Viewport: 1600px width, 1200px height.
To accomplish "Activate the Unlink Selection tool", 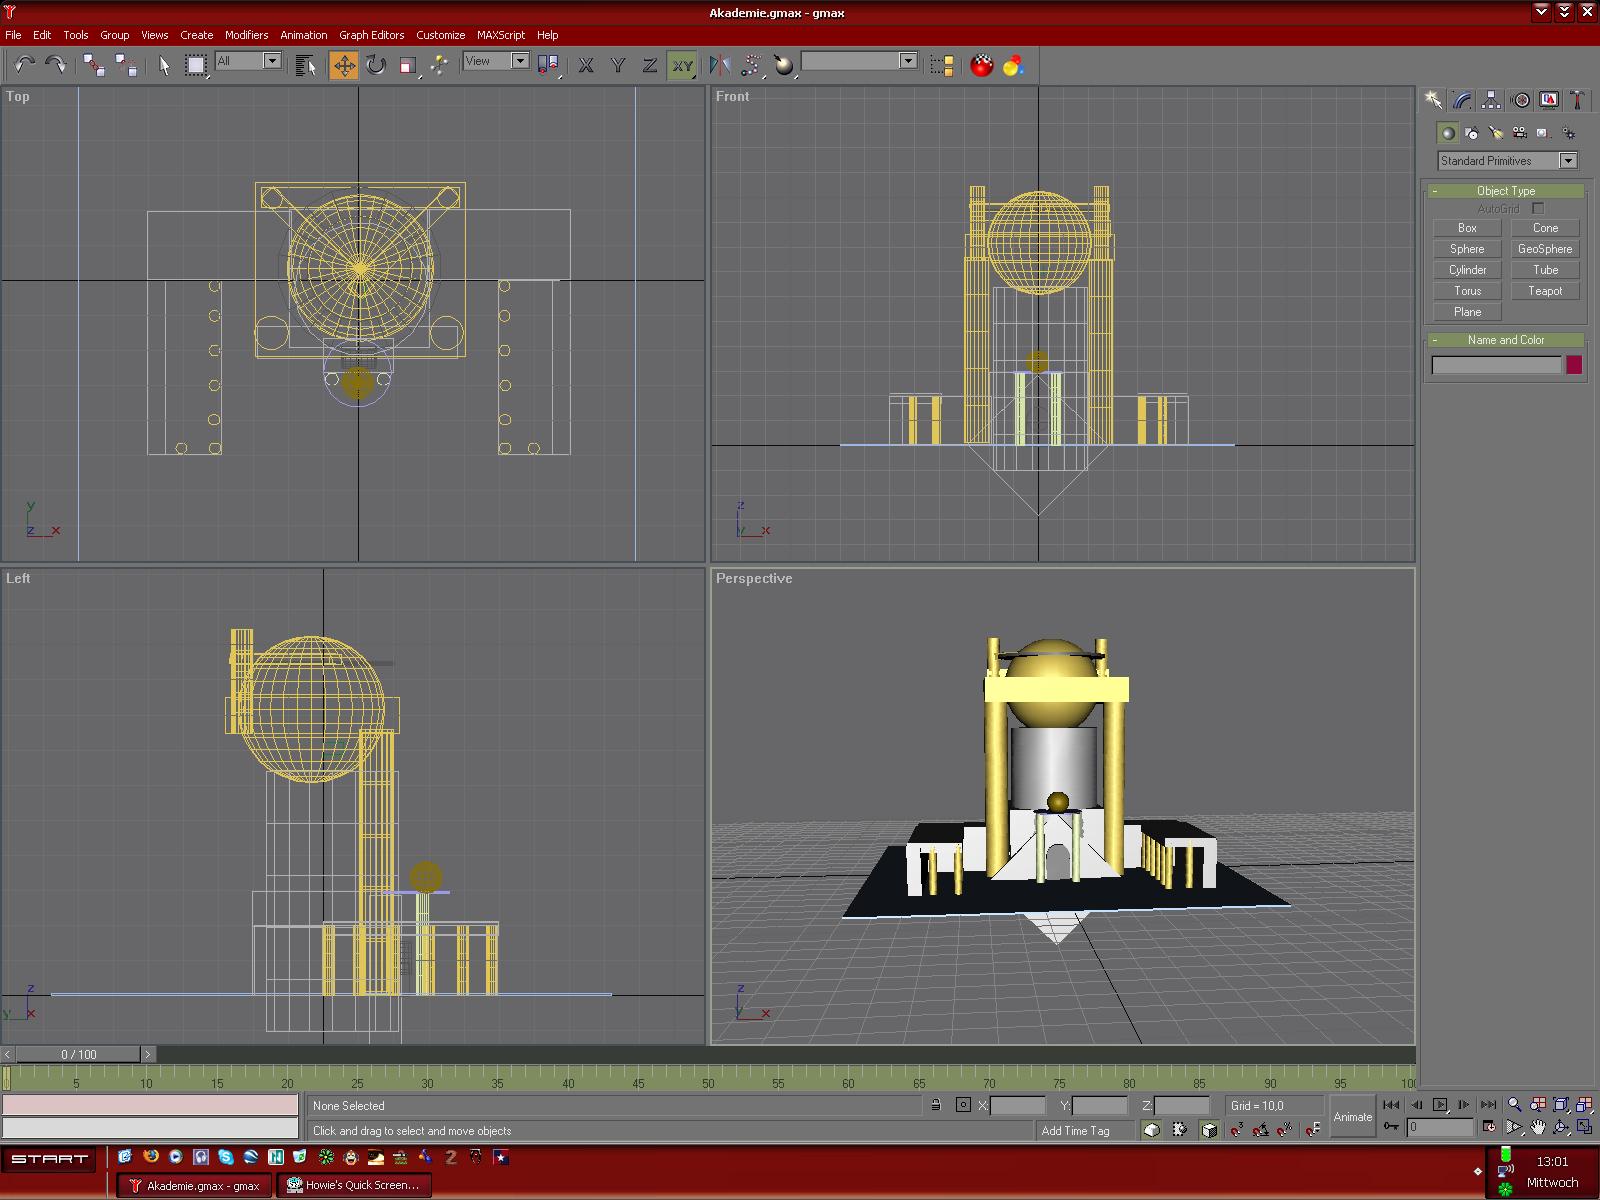I will pyautogui.click(x=126, y=65).
